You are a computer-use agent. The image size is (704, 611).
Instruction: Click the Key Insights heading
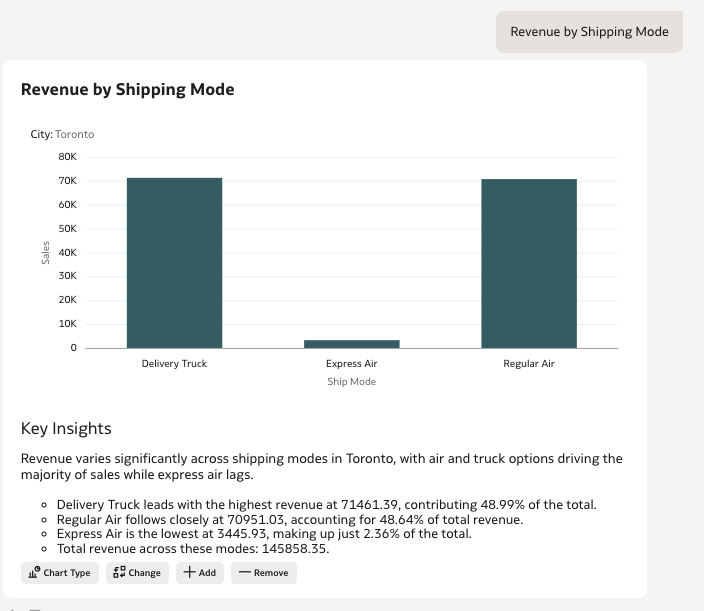pyautogui.click(x=66, y=429)
